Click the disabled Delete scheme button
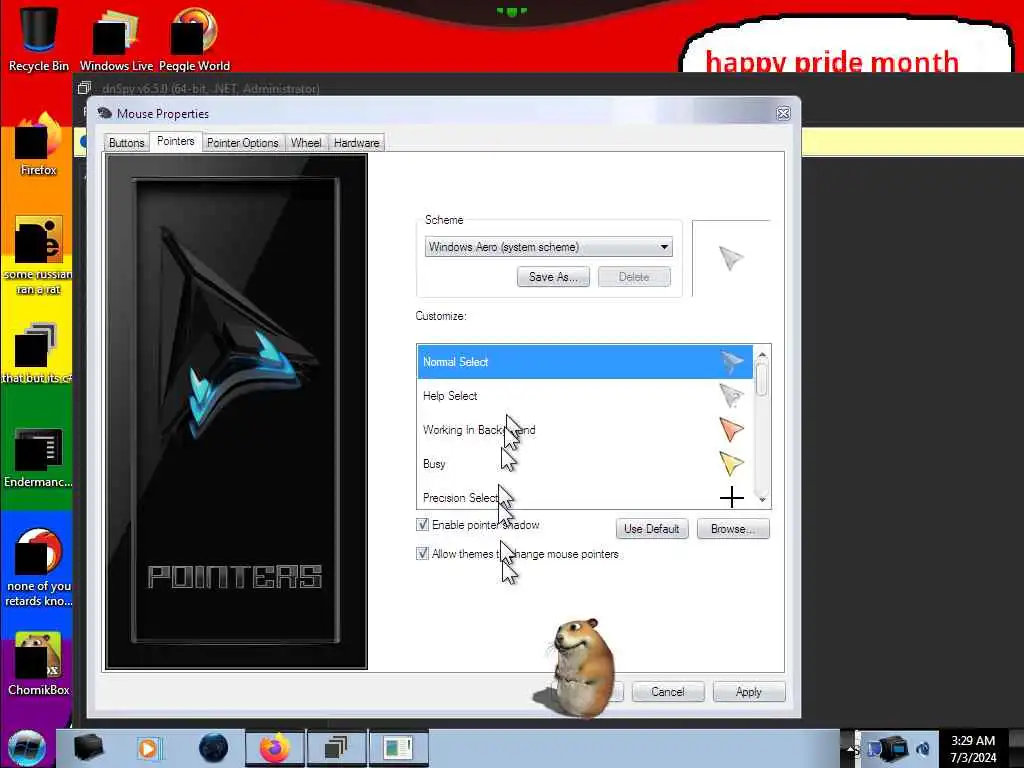 [634, 277]
